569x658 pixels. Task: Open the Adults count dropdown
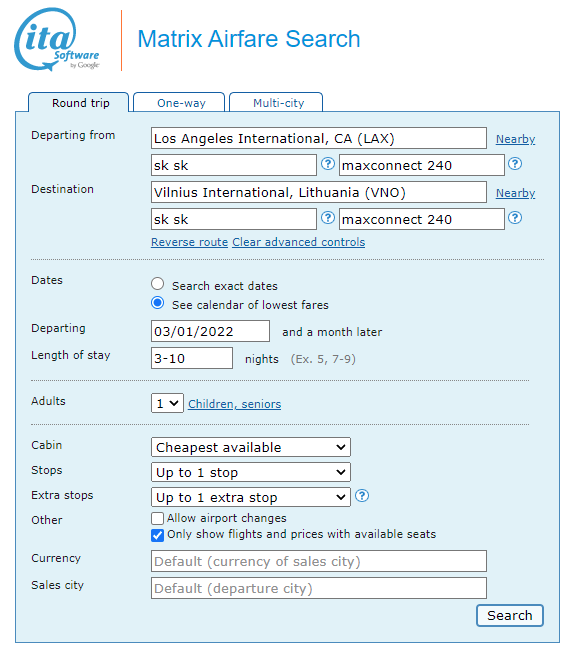(x=167, y=403)
